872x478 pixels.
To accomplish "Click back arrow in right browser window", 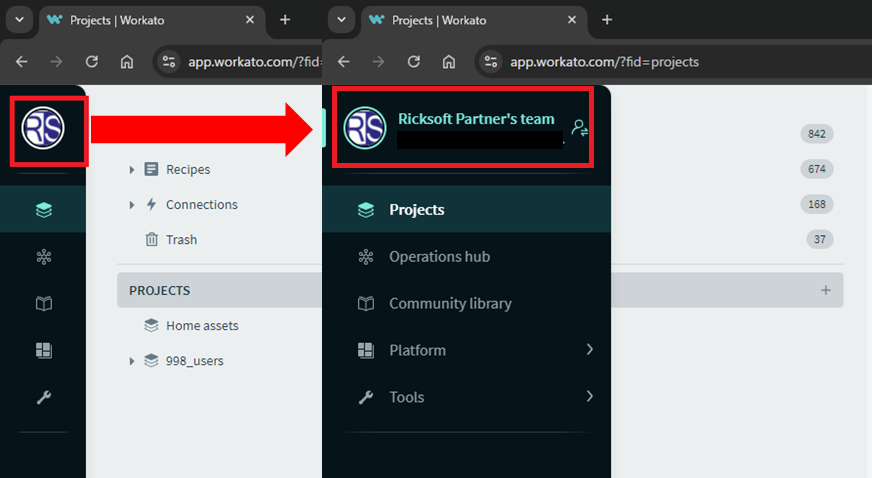I will point(344,62).
